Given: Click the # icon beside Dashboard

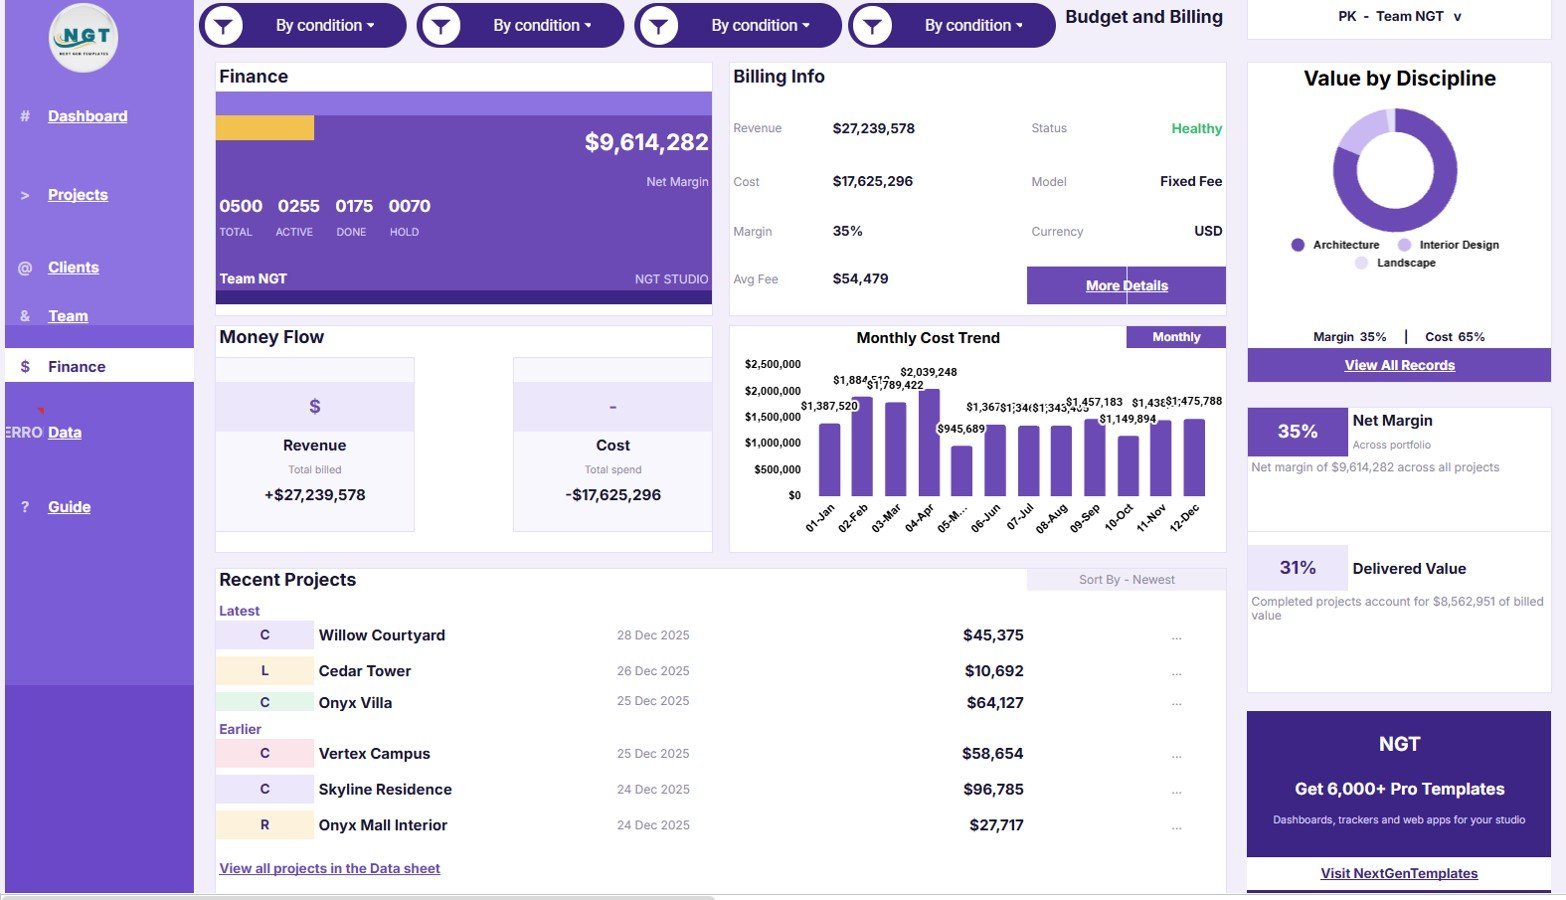Looking at the screenshot, I should tap(25, 116).
